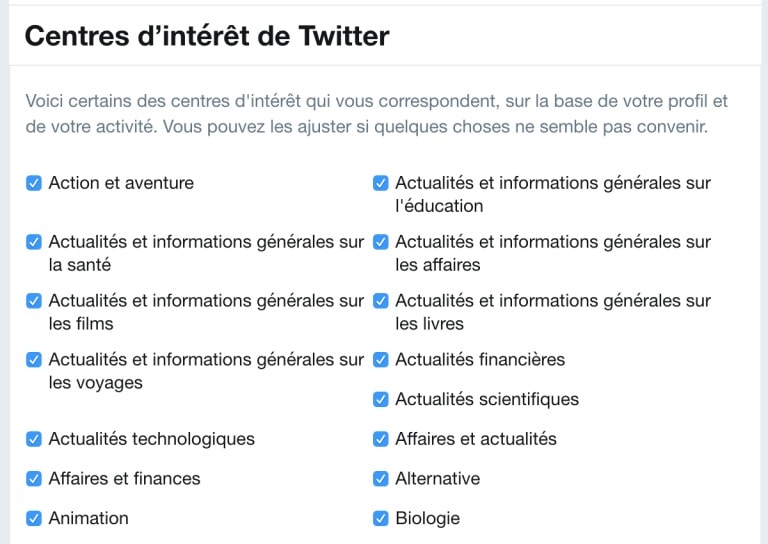Click the Actualités scientifiques label
The image size is (768, 544).
coord(486,400)
